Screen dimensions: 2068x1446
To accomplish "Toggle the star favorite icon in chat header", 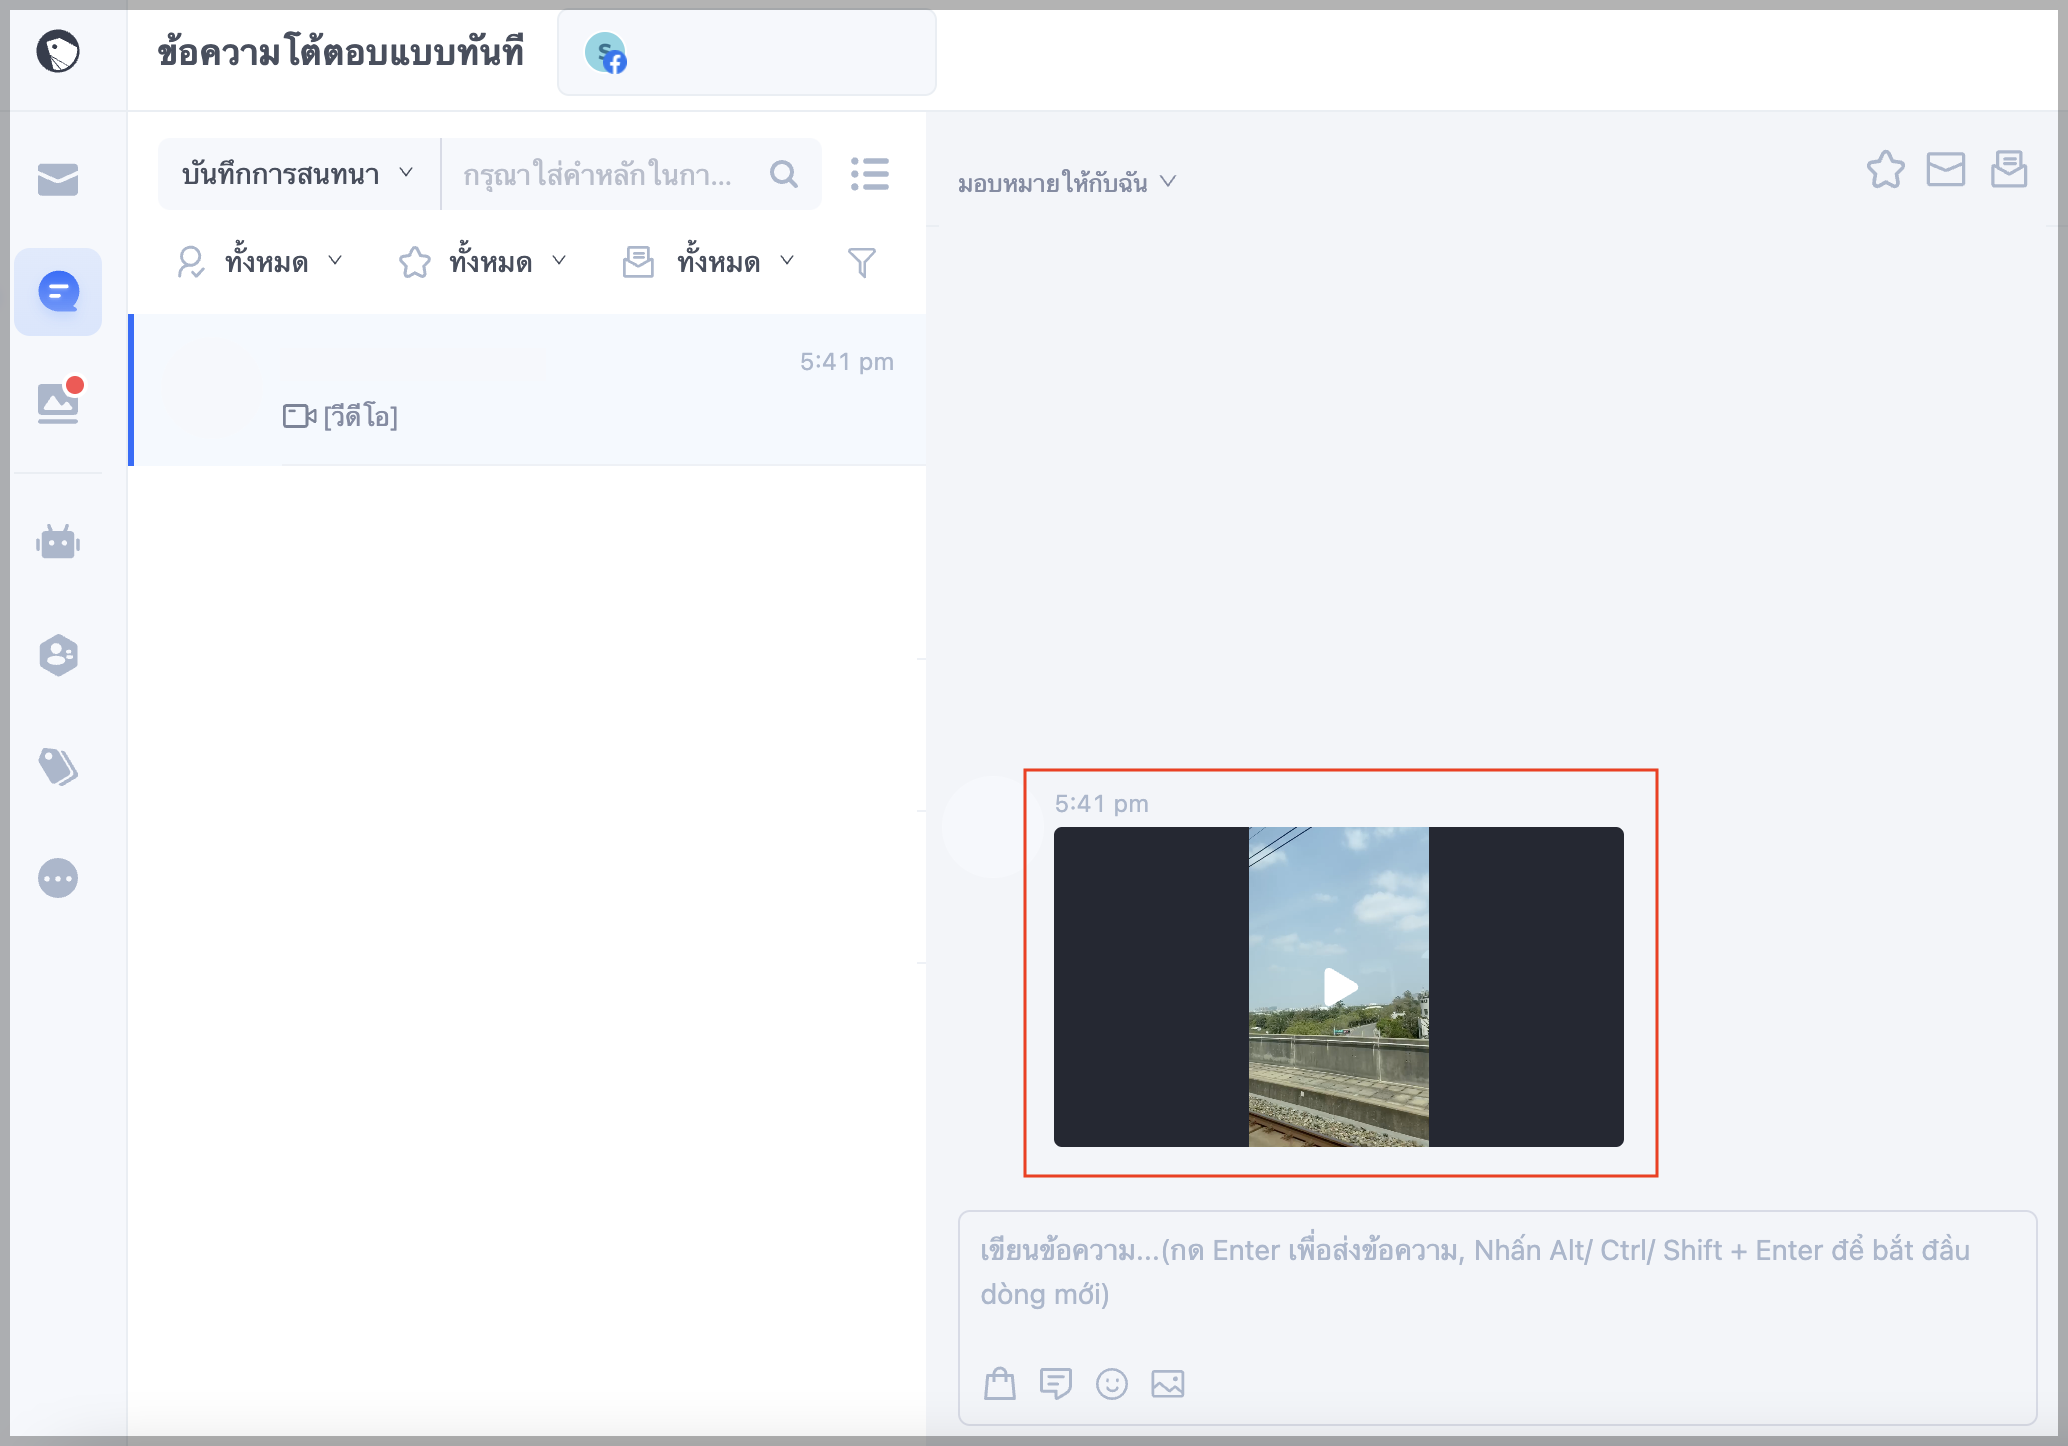I will click(x=1886, y=169).
